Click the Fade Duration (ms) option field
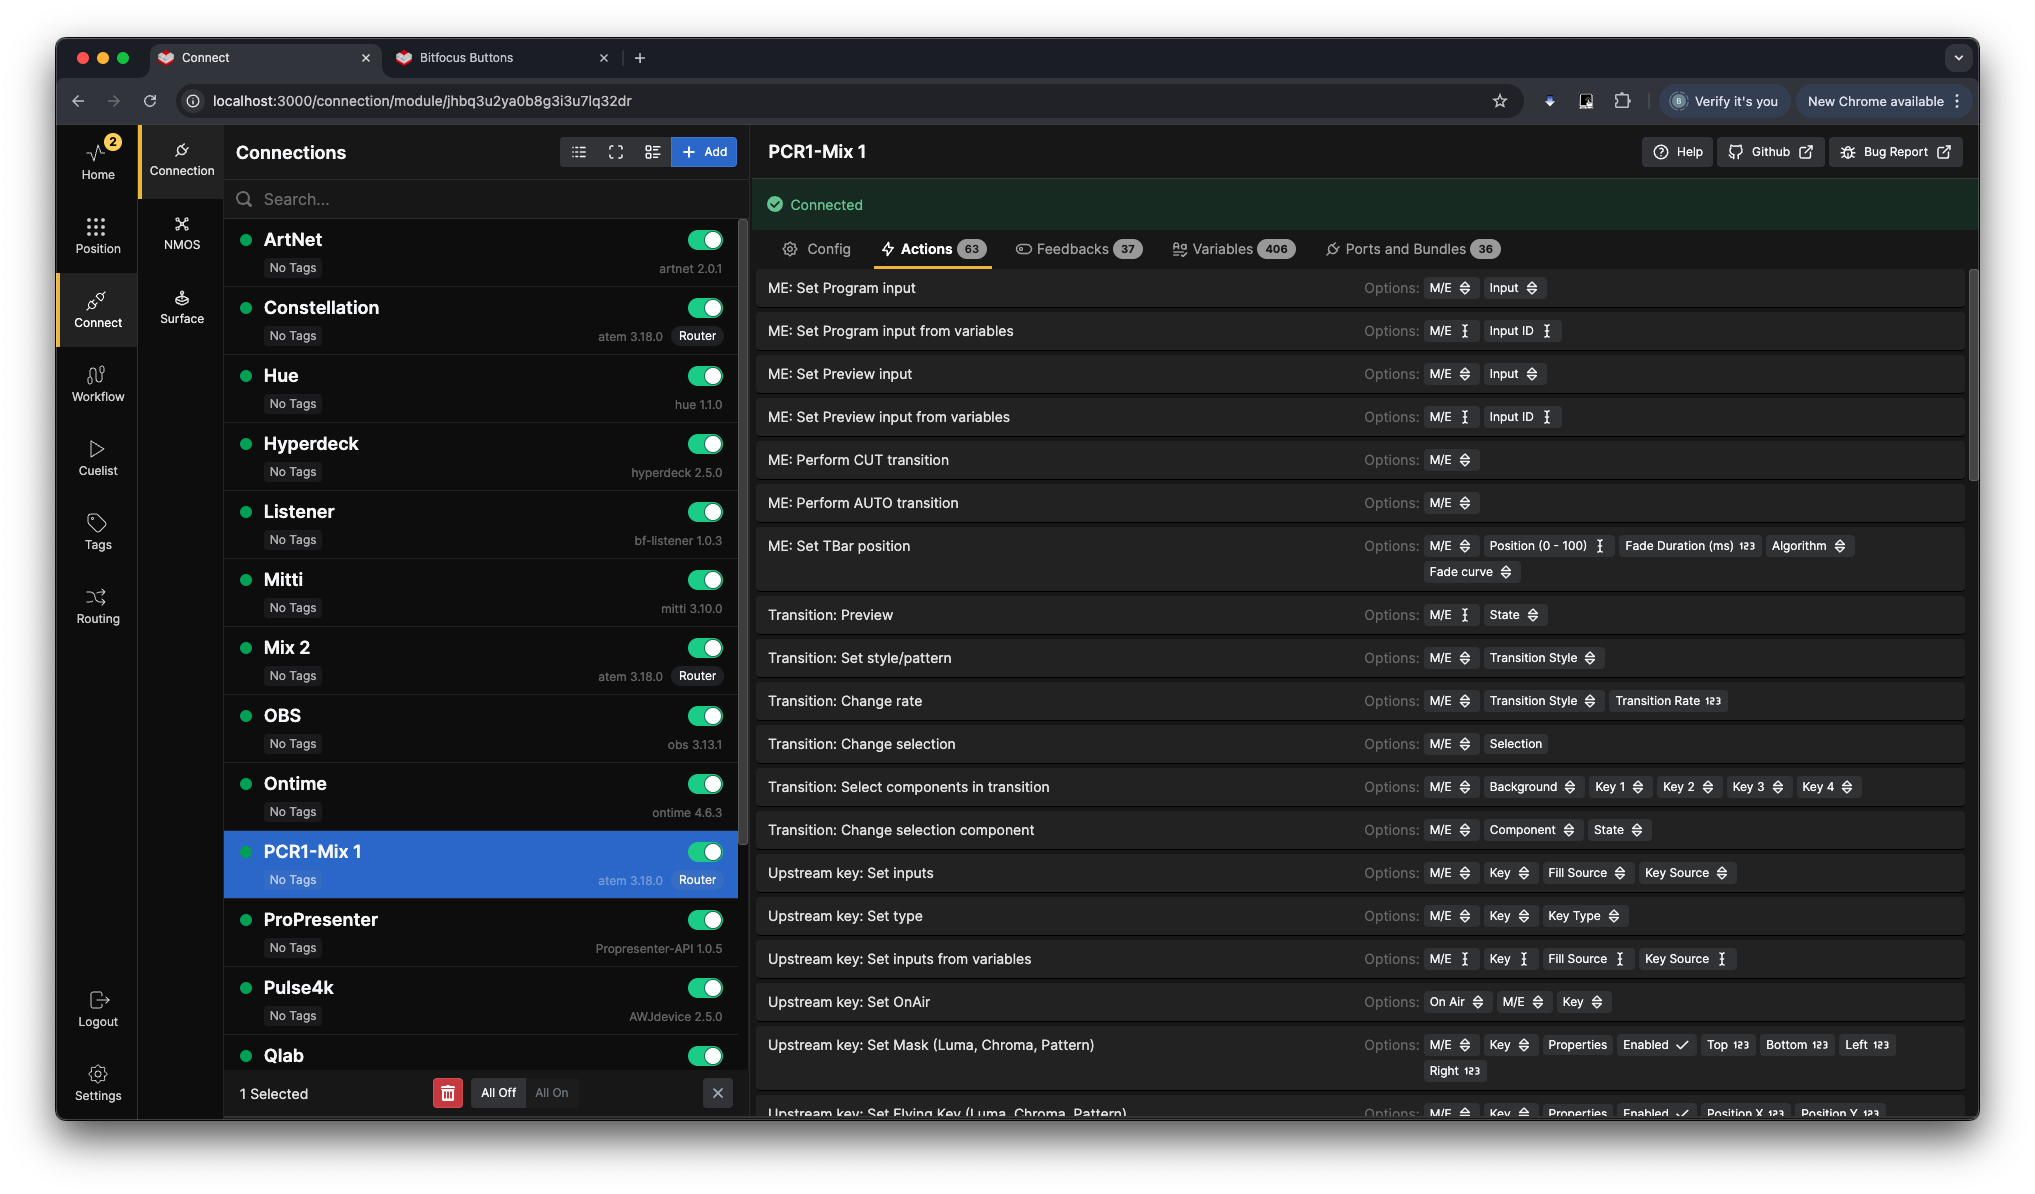Screen dimensions: 2035x1194 coord(1688,546)
